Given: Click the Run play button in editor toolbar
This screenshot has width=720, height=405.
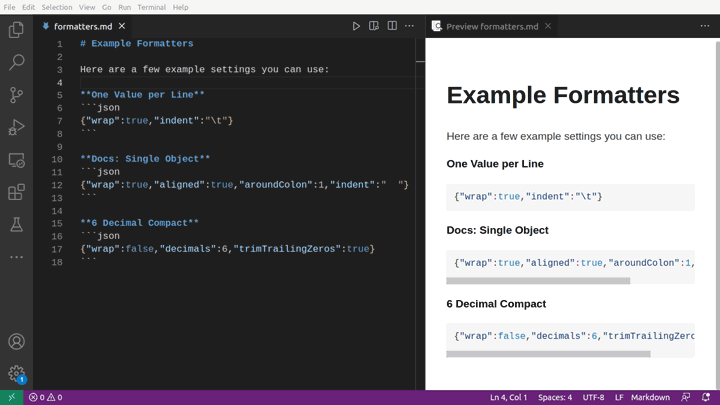Looking at the screenshot, I should pos(356,26).
